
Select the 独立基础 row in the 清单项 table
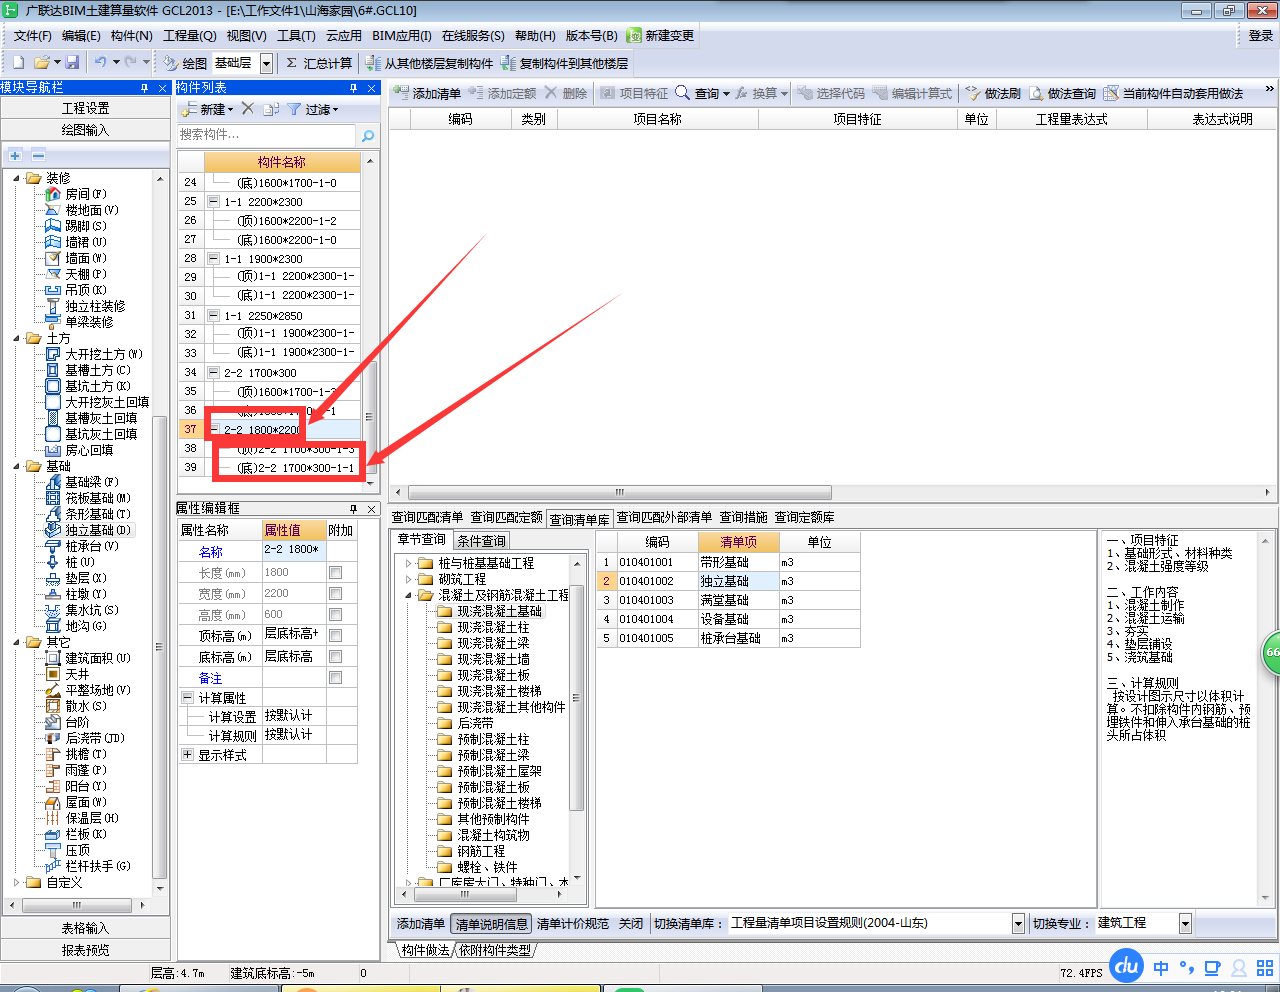[728, 581]
